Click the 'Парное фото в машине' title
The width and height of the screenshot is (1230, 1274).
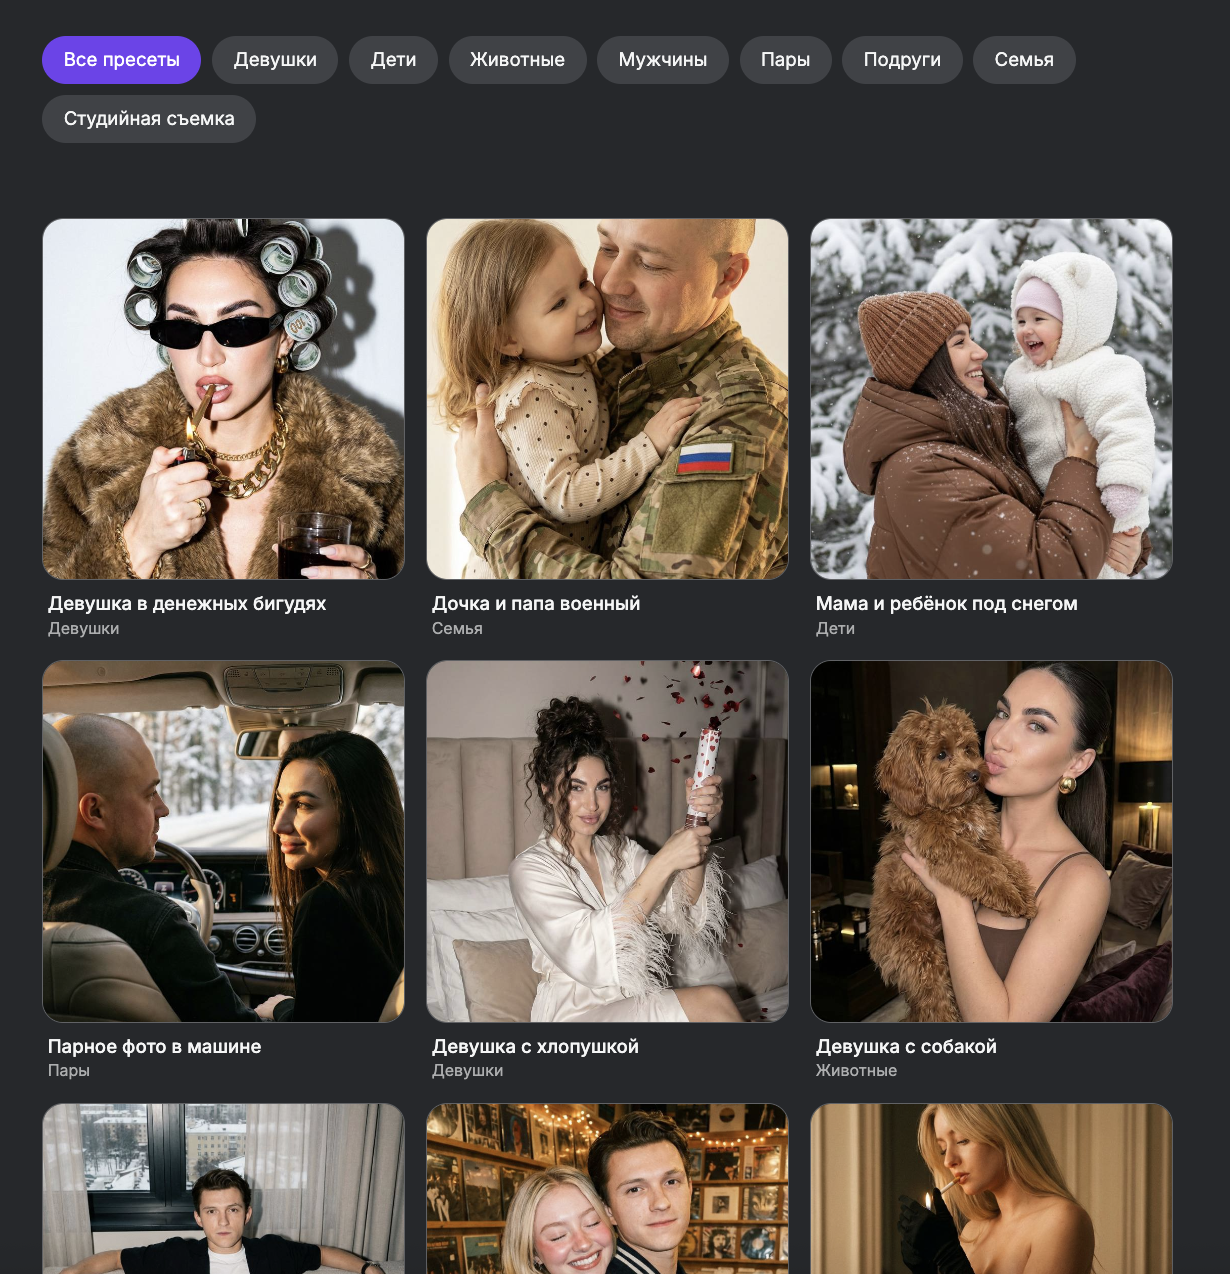pos(154,1047)
